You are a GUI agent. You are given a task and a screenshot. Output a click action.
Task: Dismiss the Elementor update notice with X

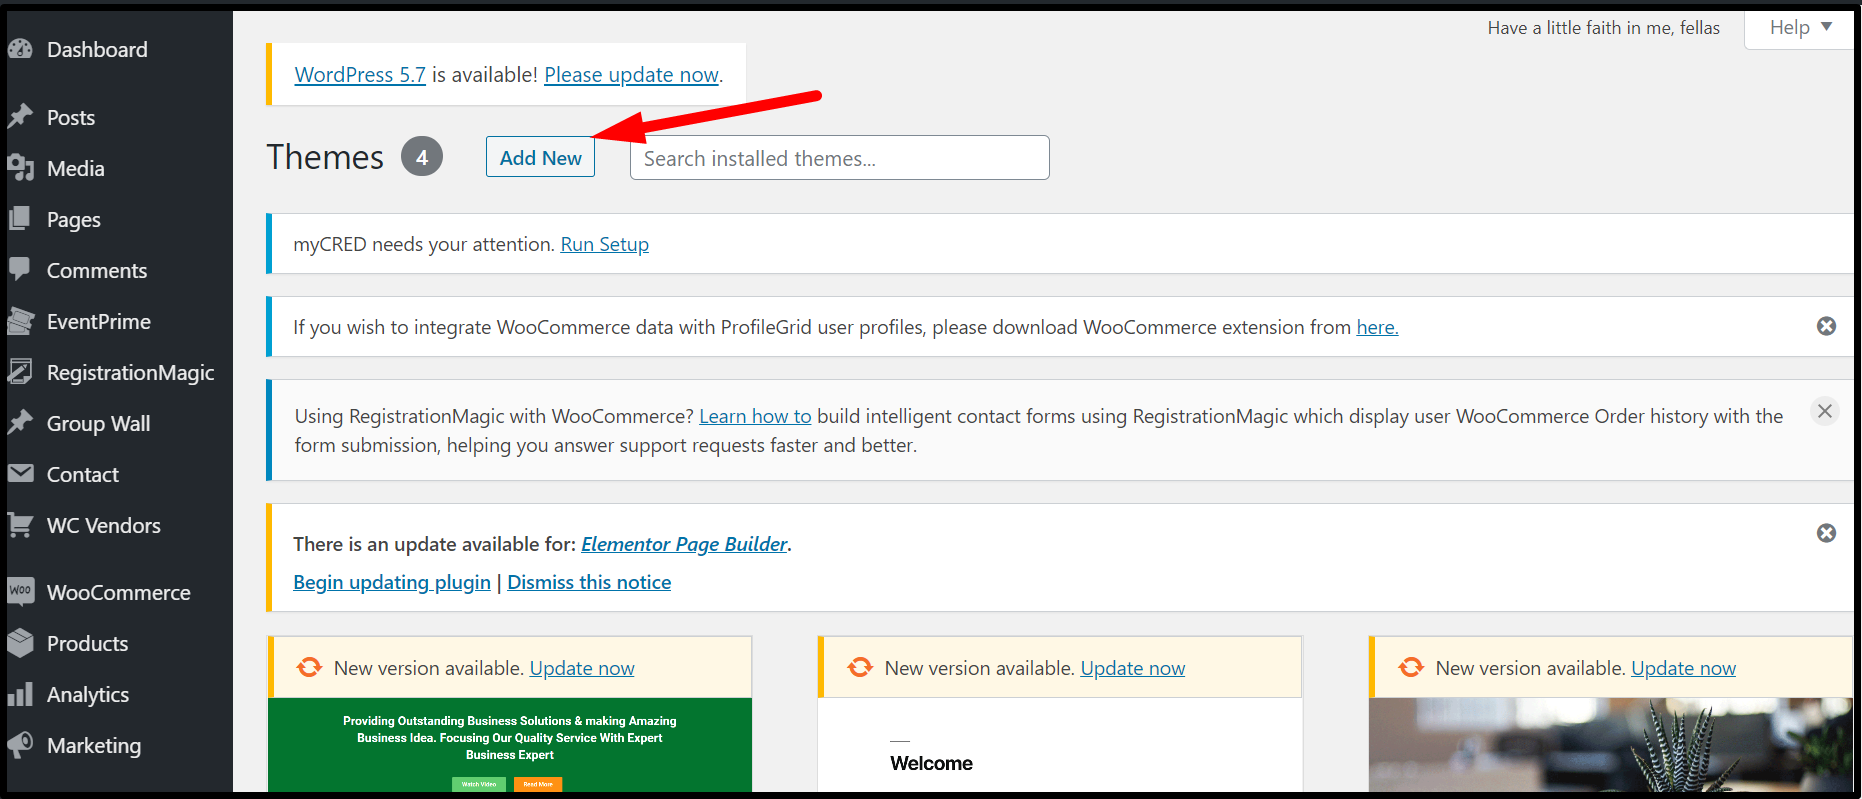(x=1825, y=533)
